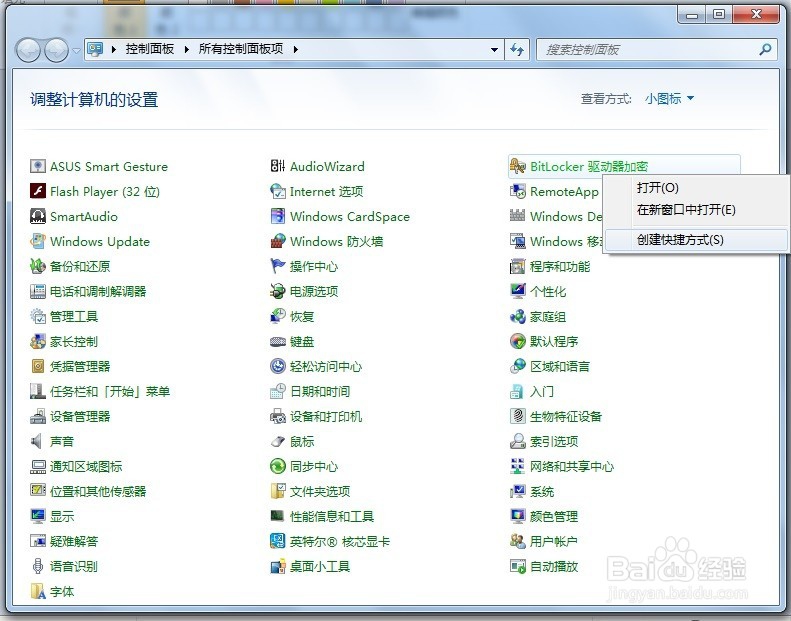The image size is (791, 621).
Task: Open the 区域和语言 link
Action: coord(560,366)
